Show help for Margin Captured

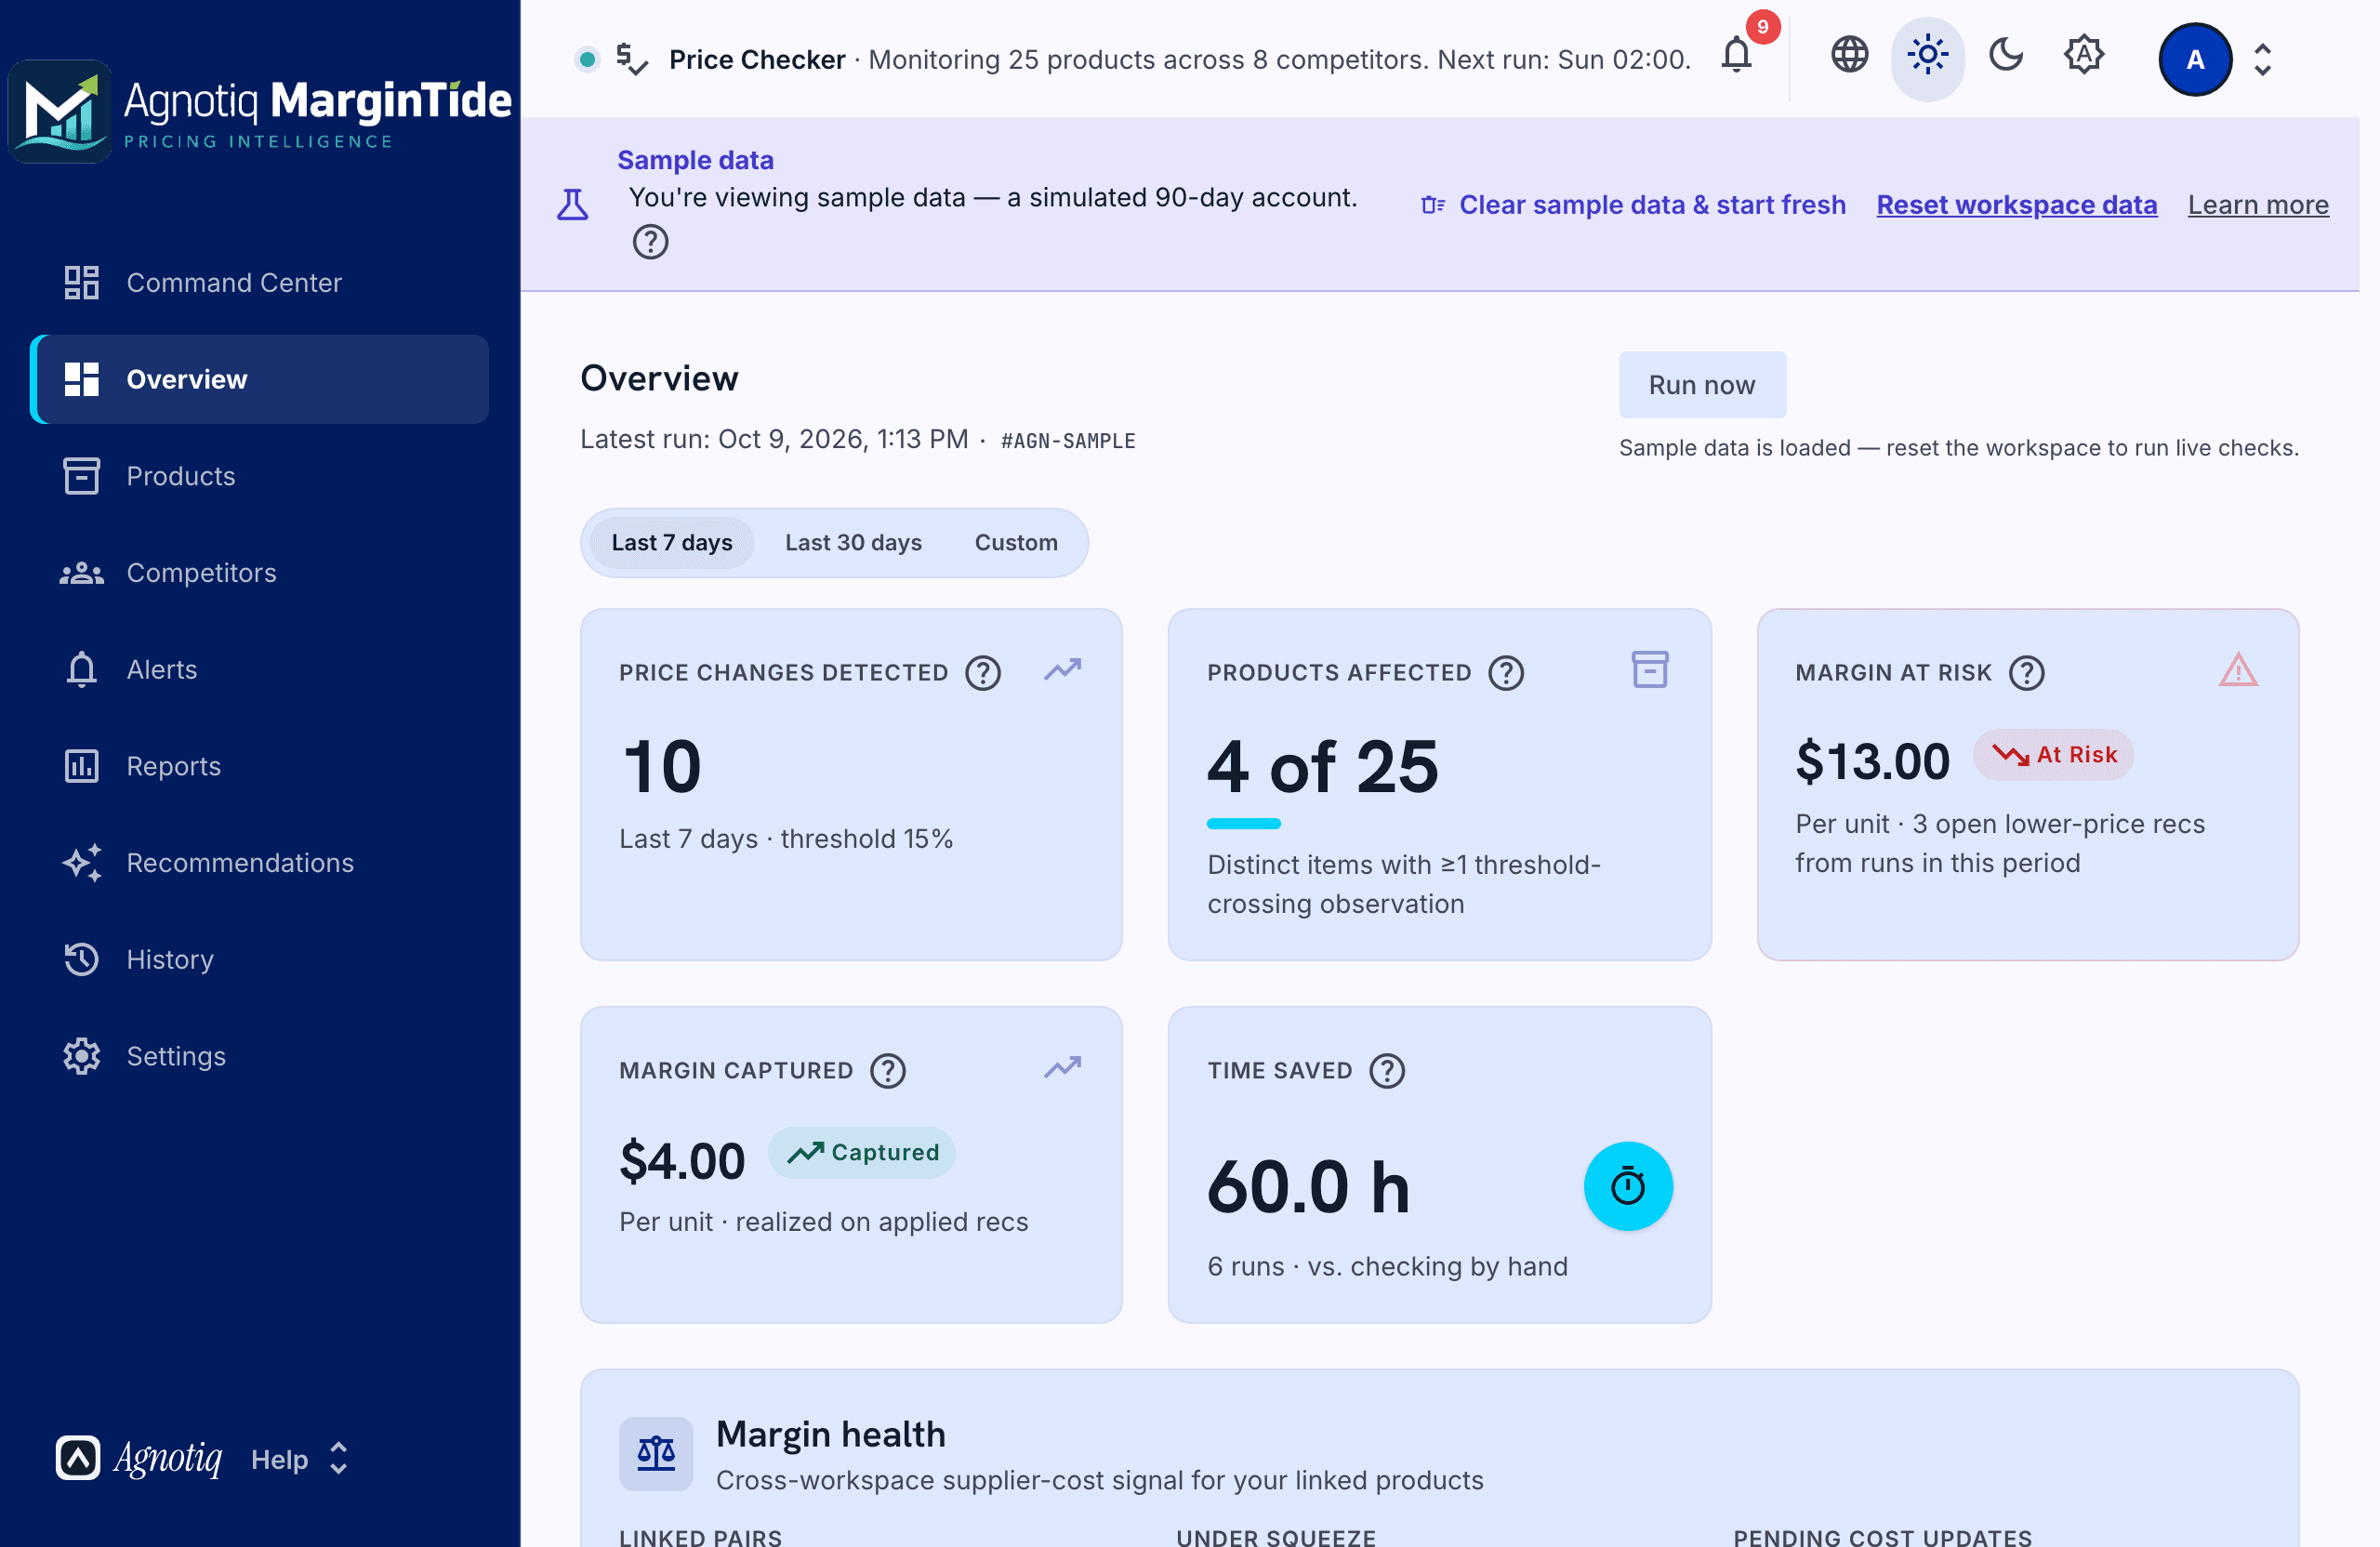888,1071
